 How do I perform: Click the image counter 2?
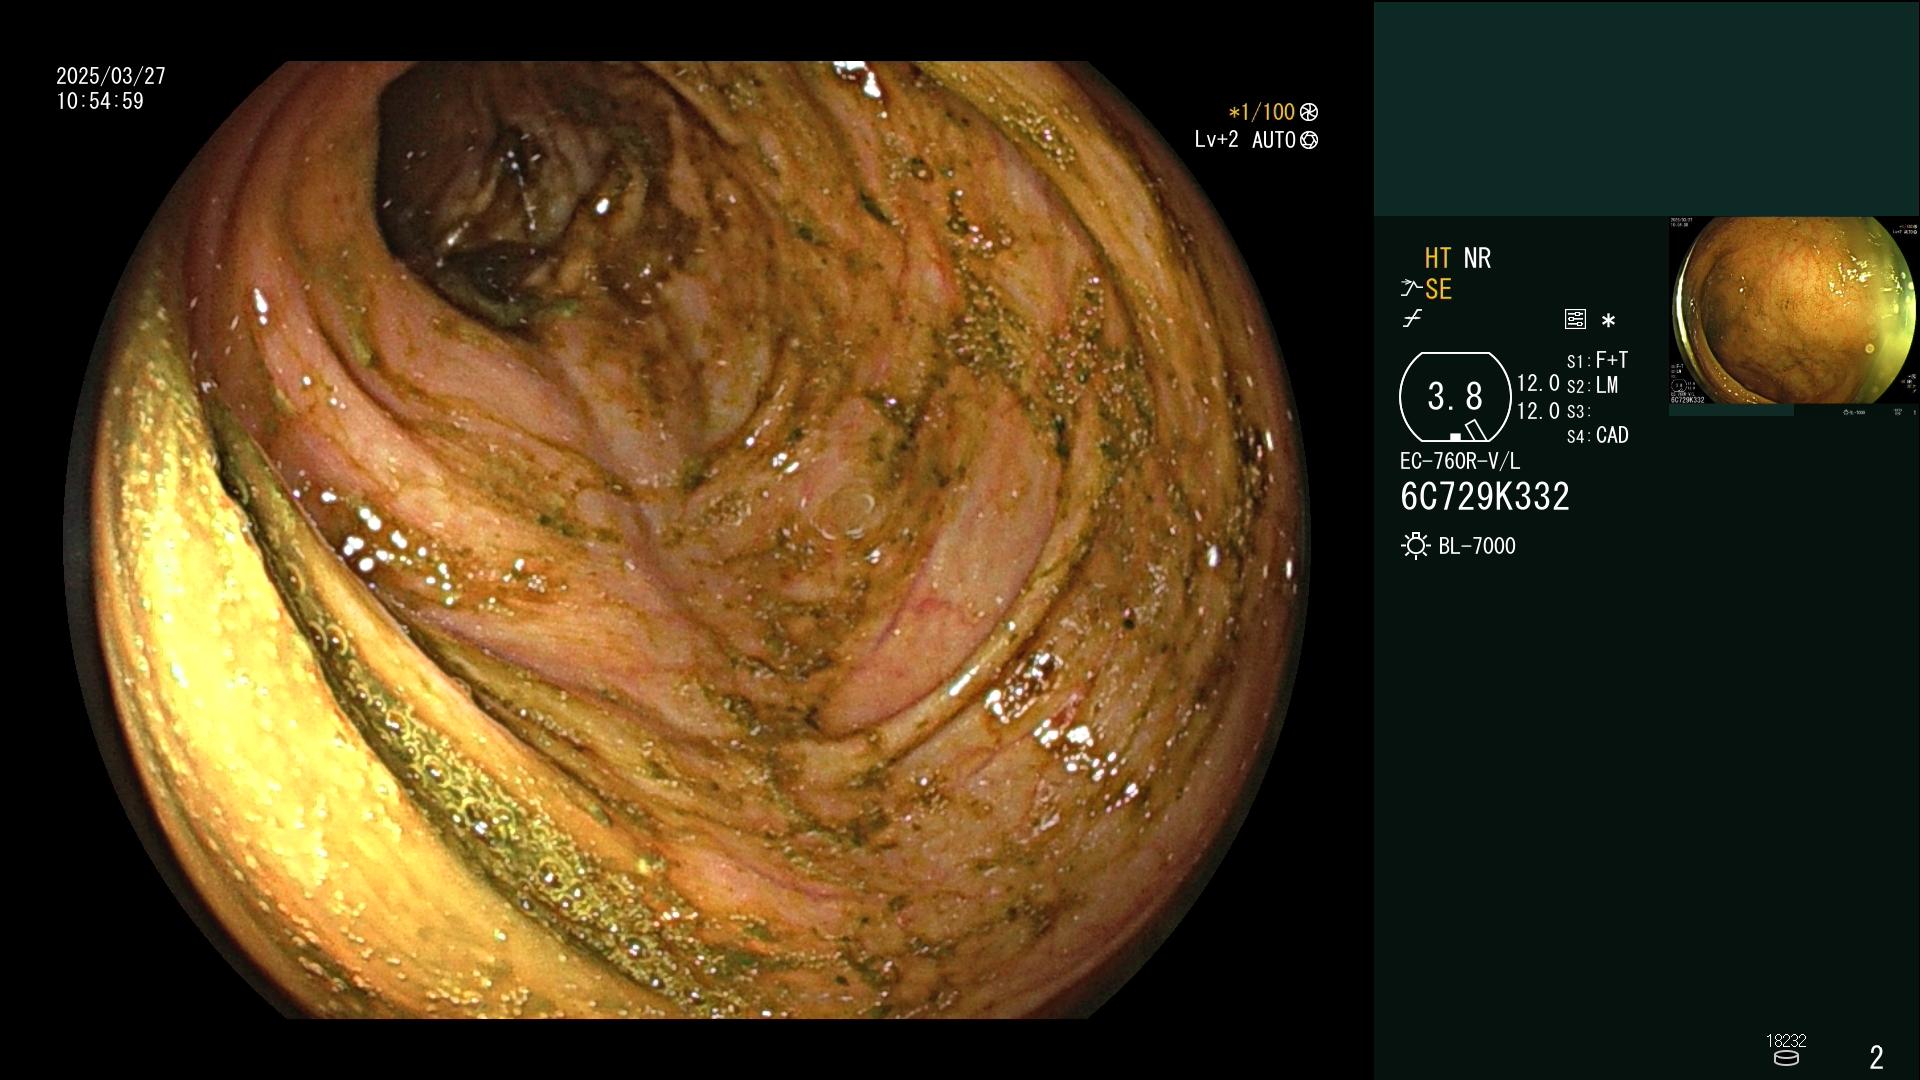1877,1057
